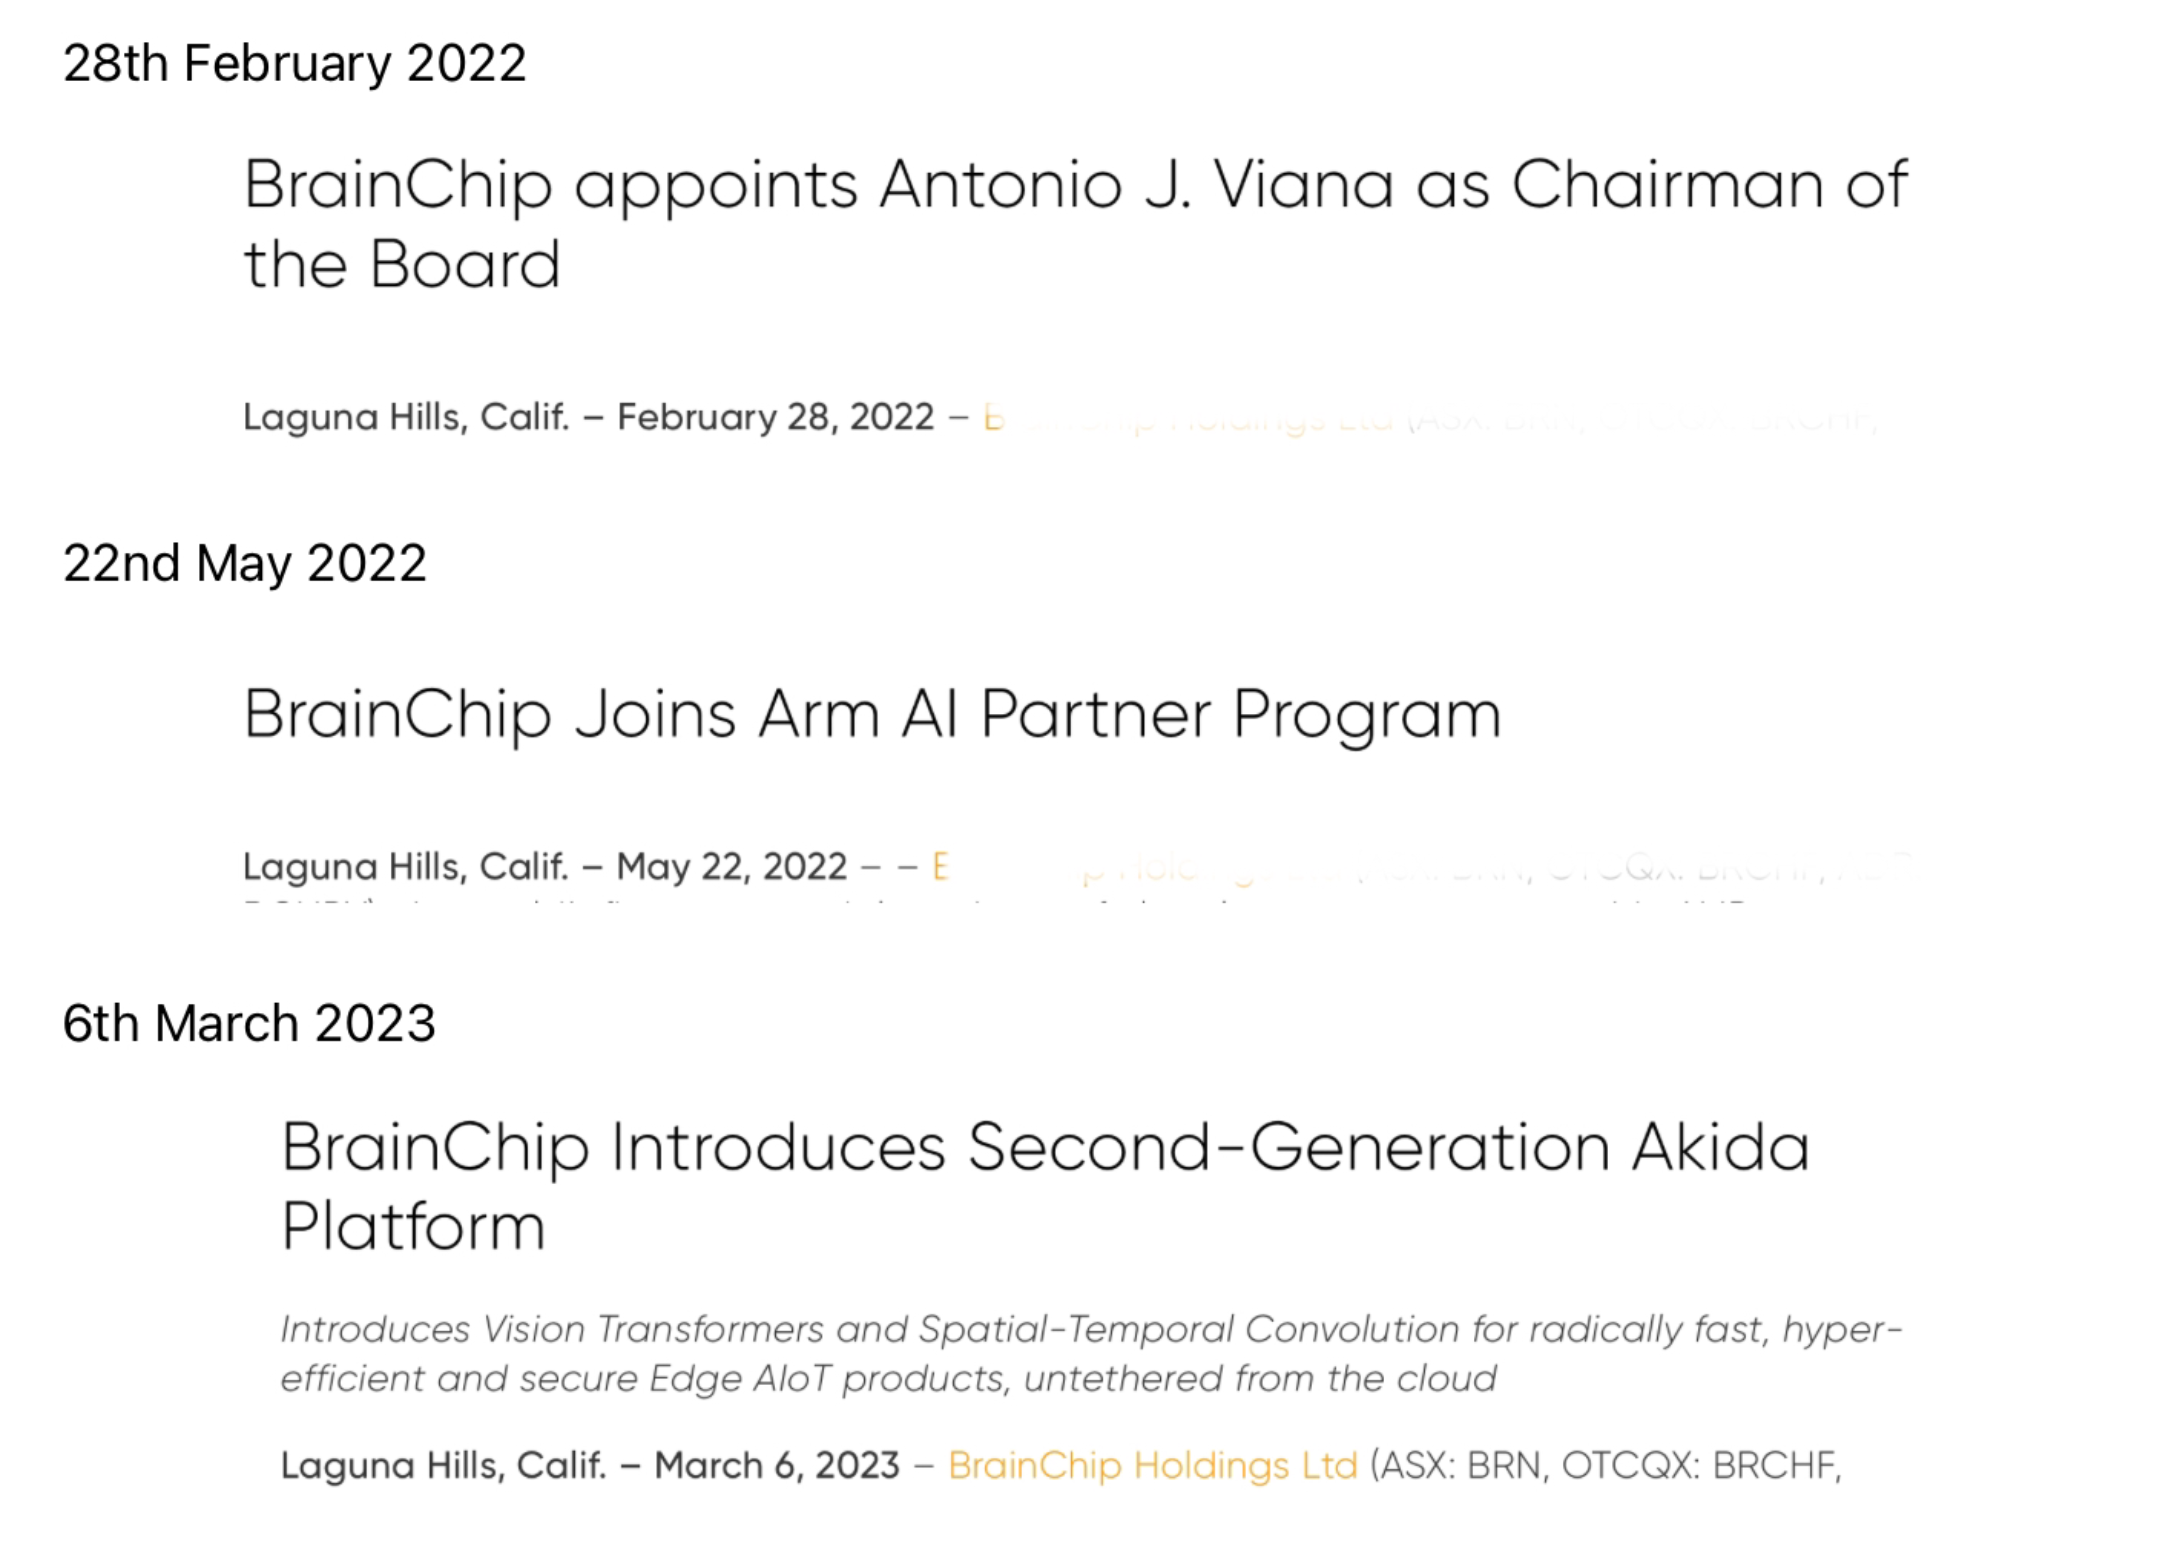This screenshot has width=2160, height=1541.
Task: Click the "(ASX: BRN, OTCQX: BRCHF," ticker text
Action: [x=1605, y=1466]
